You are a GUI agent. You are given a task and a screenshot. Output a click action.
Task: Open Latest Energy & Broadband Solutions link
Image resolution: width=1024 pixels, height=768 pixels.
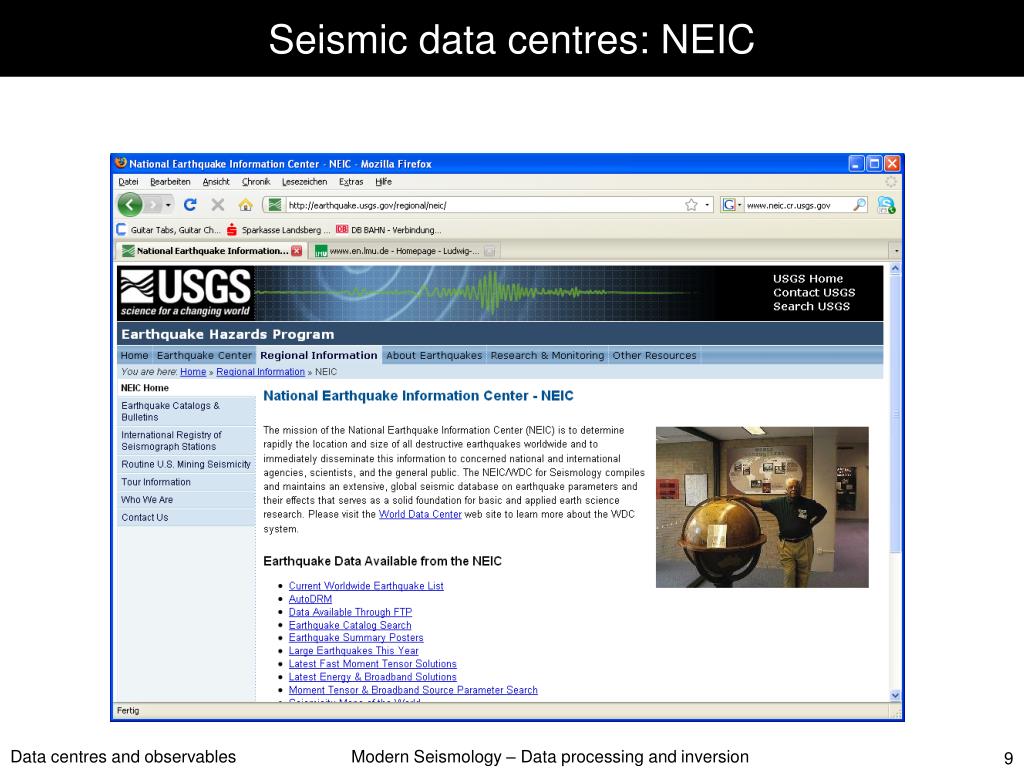click(x=373, y=677)
